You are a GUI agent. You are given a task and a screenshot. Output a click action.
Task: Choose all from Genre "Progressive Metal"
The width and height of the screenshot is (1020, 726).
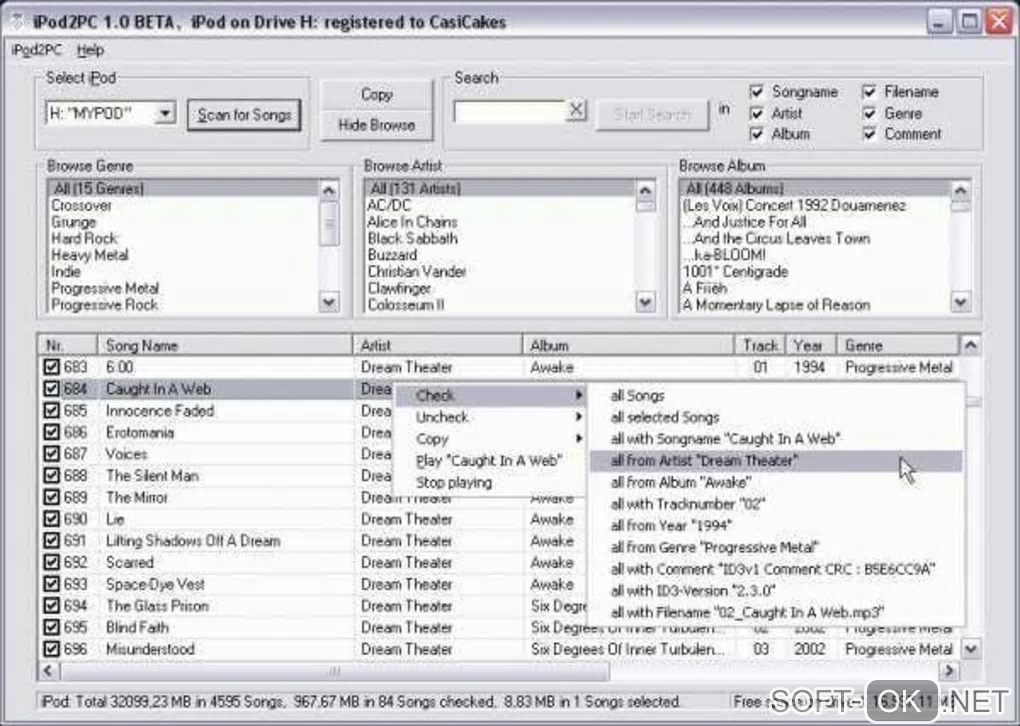click(x=775, y=548)
